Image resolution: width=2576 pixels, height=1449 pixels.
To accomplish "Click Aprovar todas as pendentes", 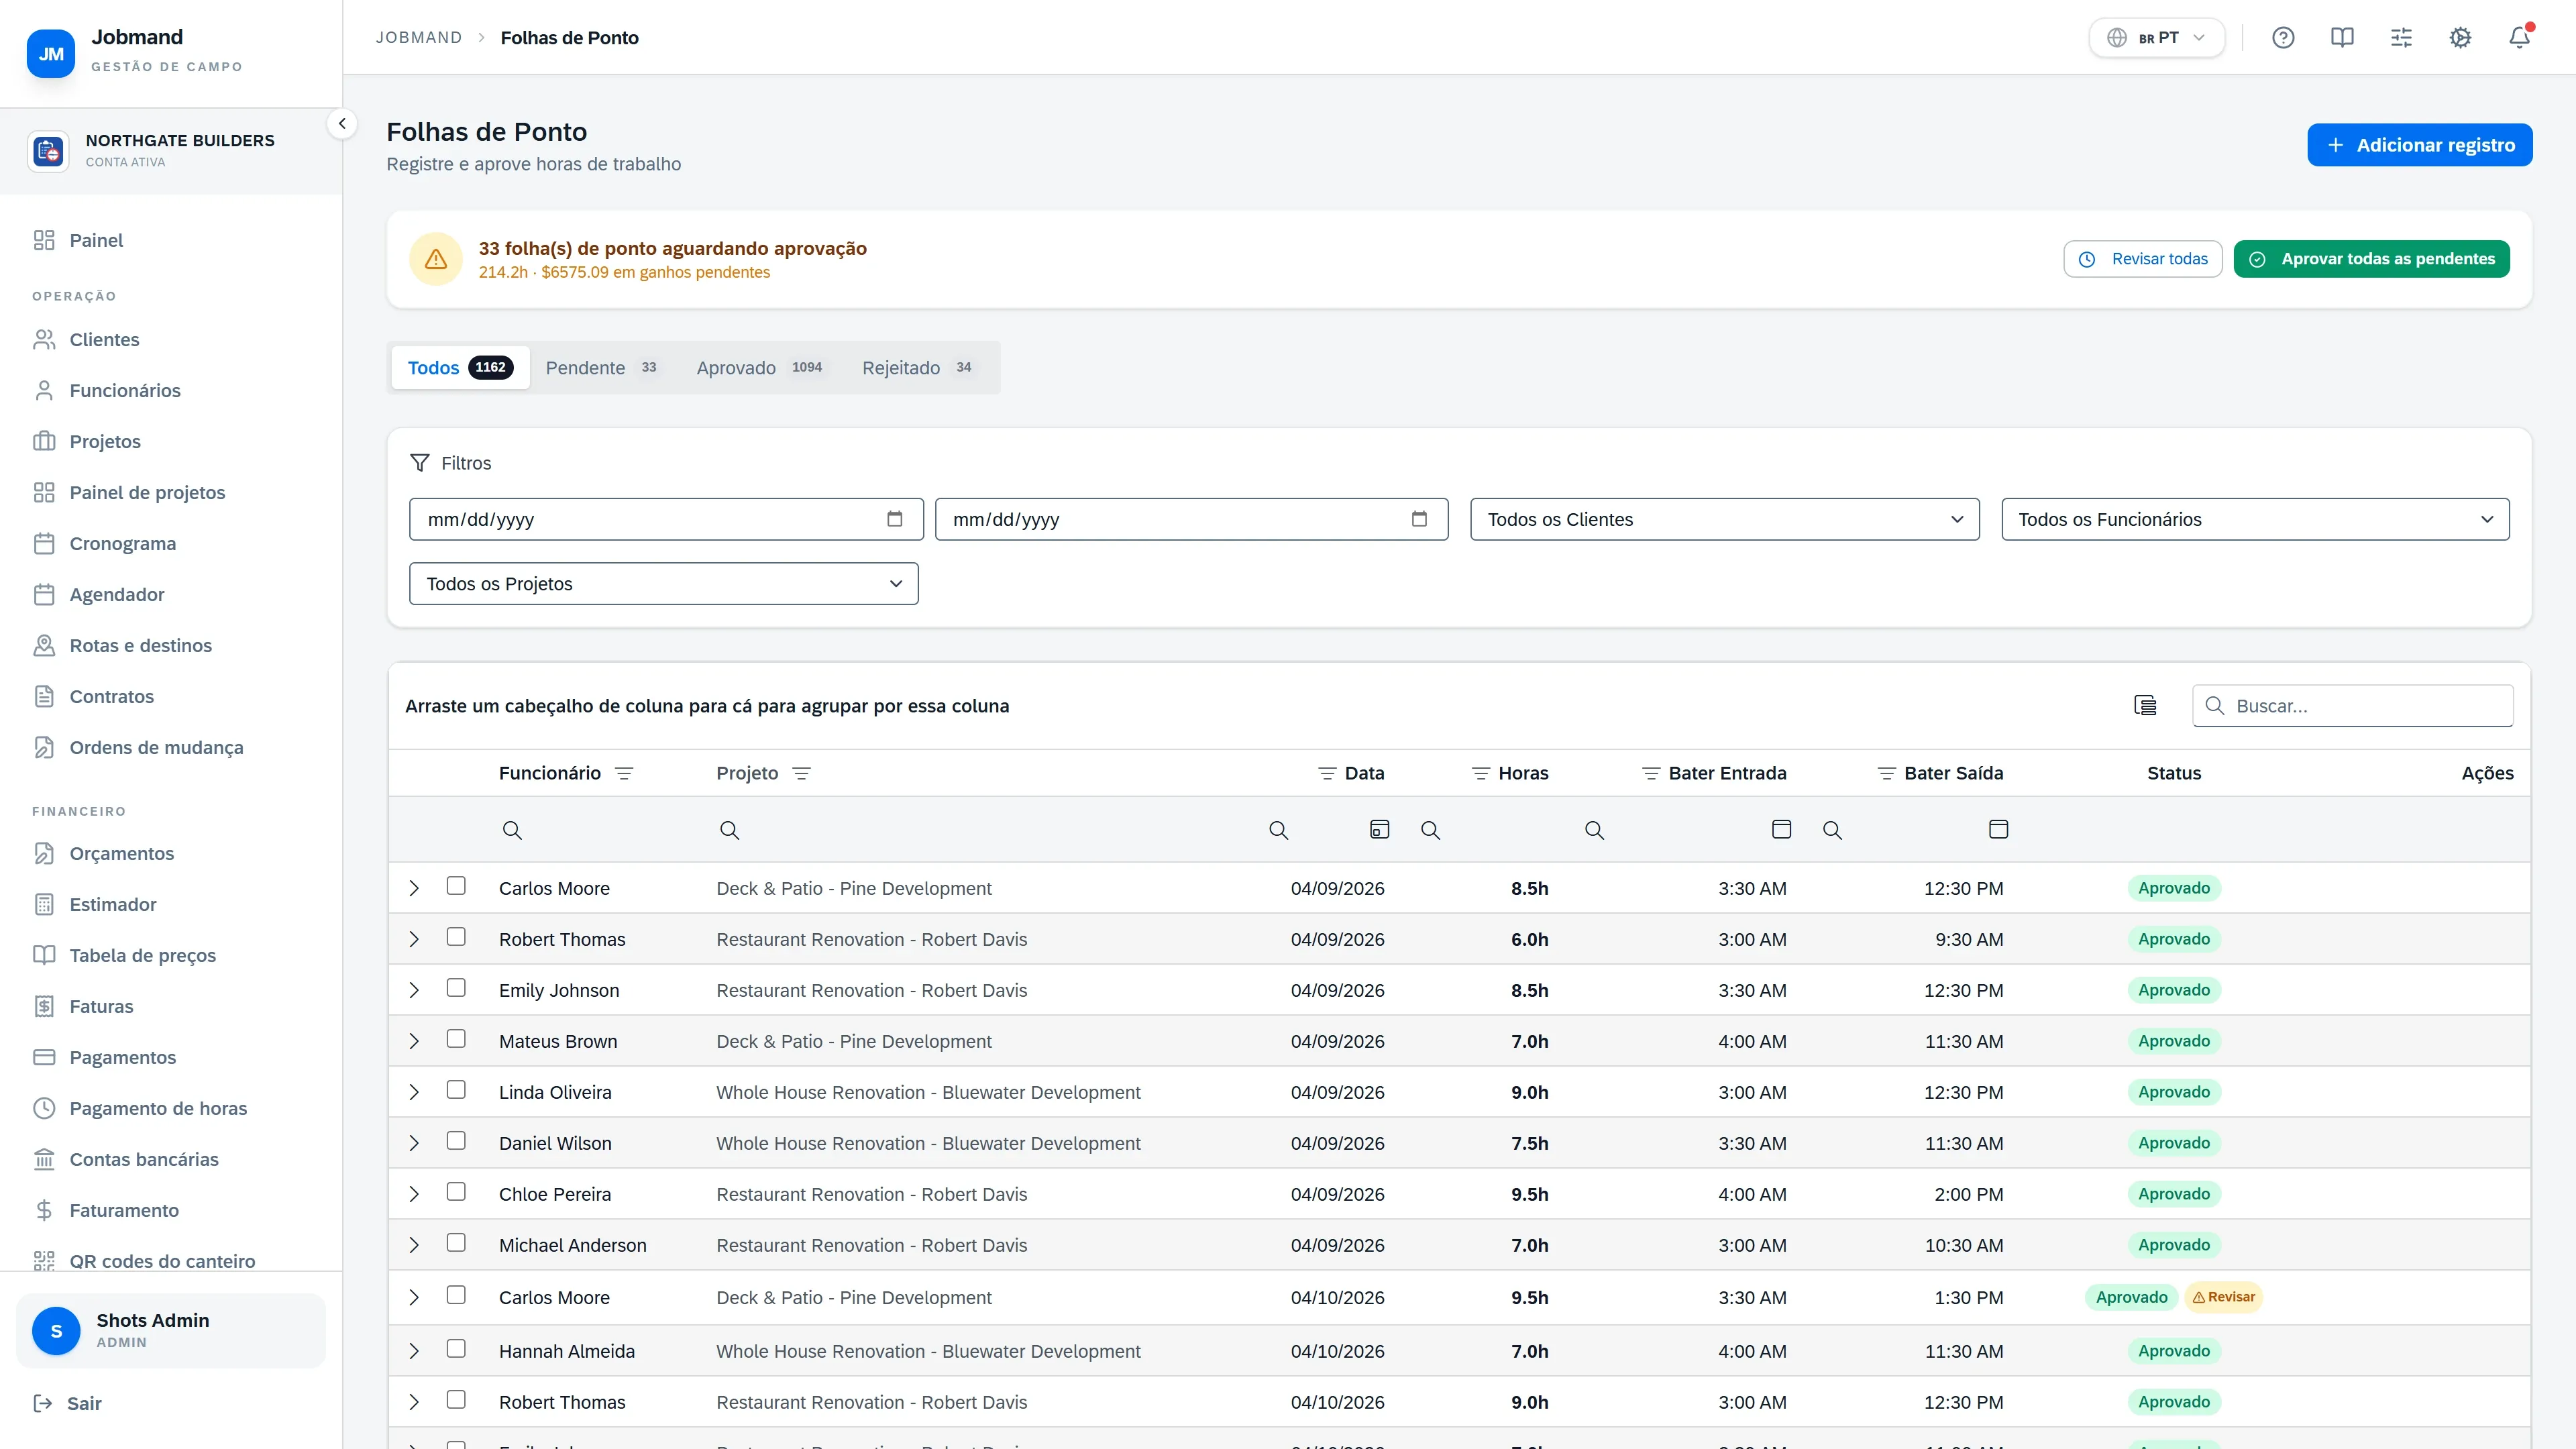I will (2371, 259).
